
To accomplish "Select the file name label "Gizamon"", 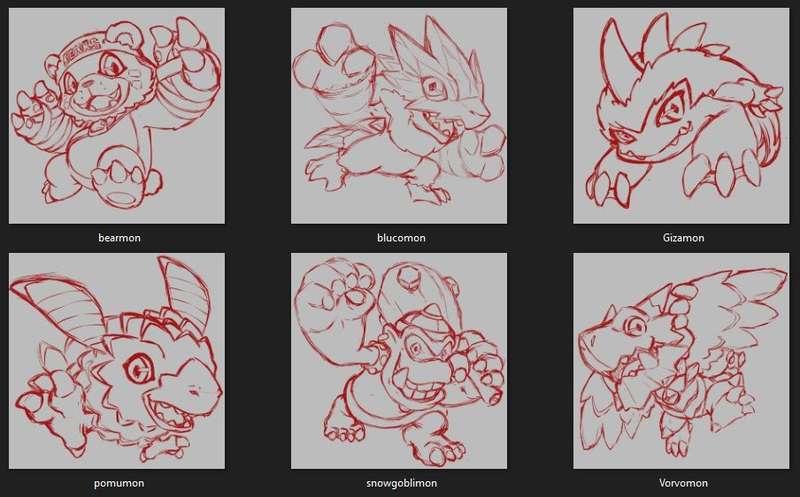I will [x=683, y=238].
